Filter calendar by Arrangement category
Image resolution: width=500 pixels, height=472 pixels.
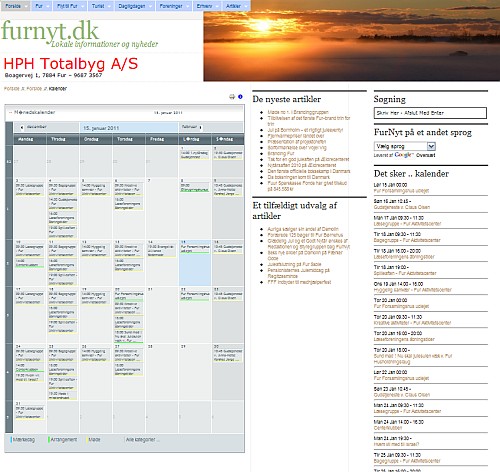63,440
